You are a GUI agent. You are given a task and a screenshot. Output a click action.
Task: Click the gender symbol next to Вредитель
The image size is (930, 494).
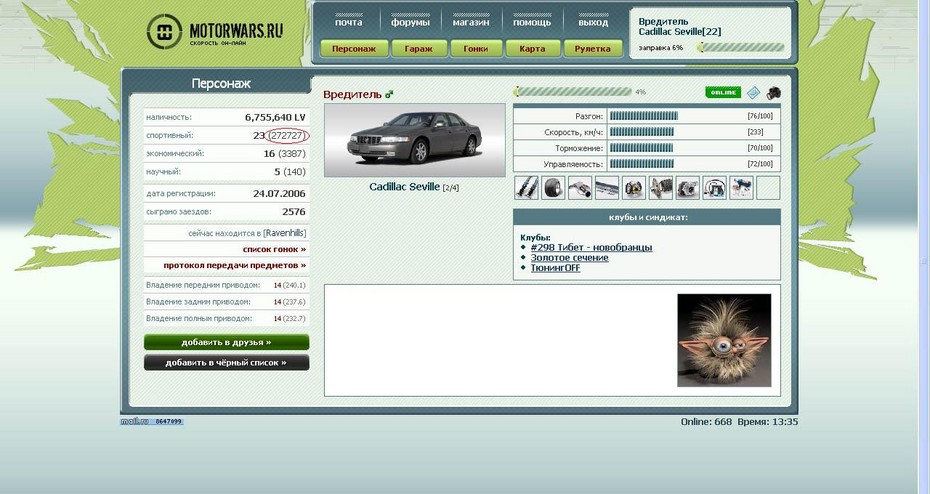click(389, 94)
